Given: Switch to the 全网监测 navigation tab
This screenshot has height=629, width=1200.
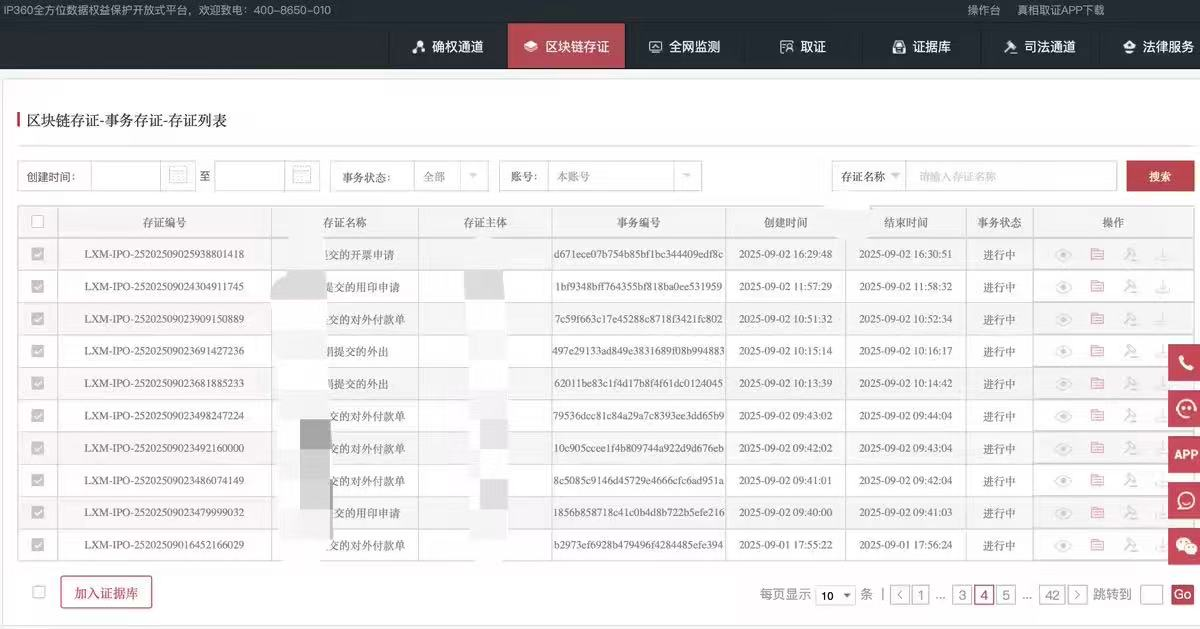Looking at the screenshot, I should coord(684,47).
